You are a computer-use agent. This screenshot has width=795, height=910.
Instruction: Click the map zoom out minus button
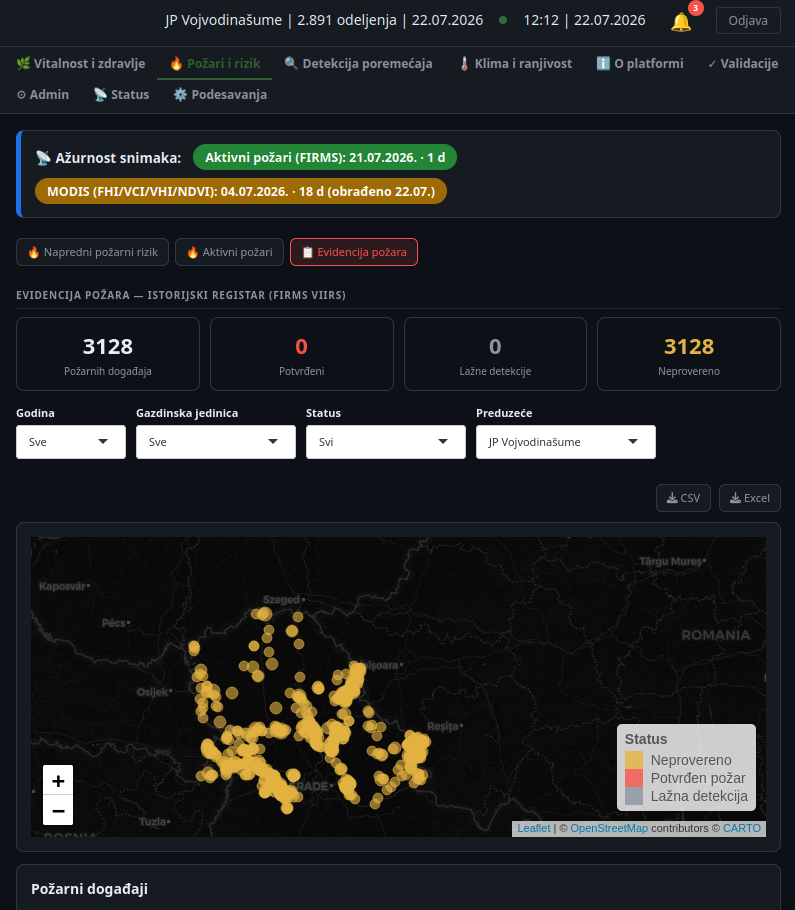coord(58,810)
